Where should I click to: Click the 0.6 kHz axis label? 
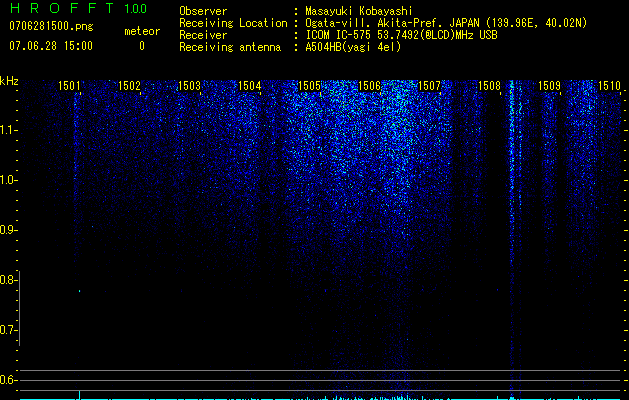(7, 380)
